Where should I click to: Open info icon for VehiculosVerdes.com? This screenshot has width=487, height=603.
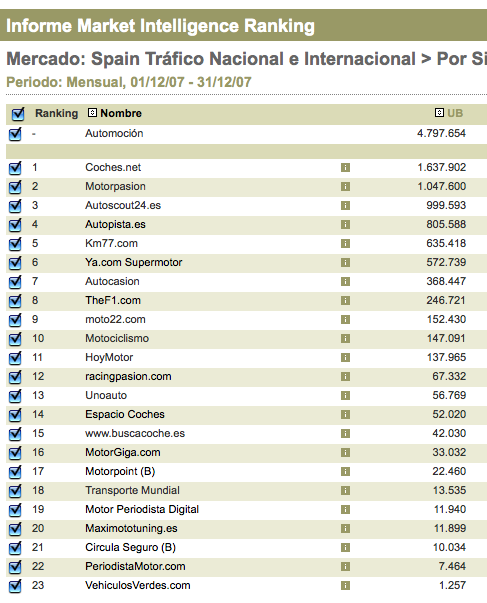point(345,586)
